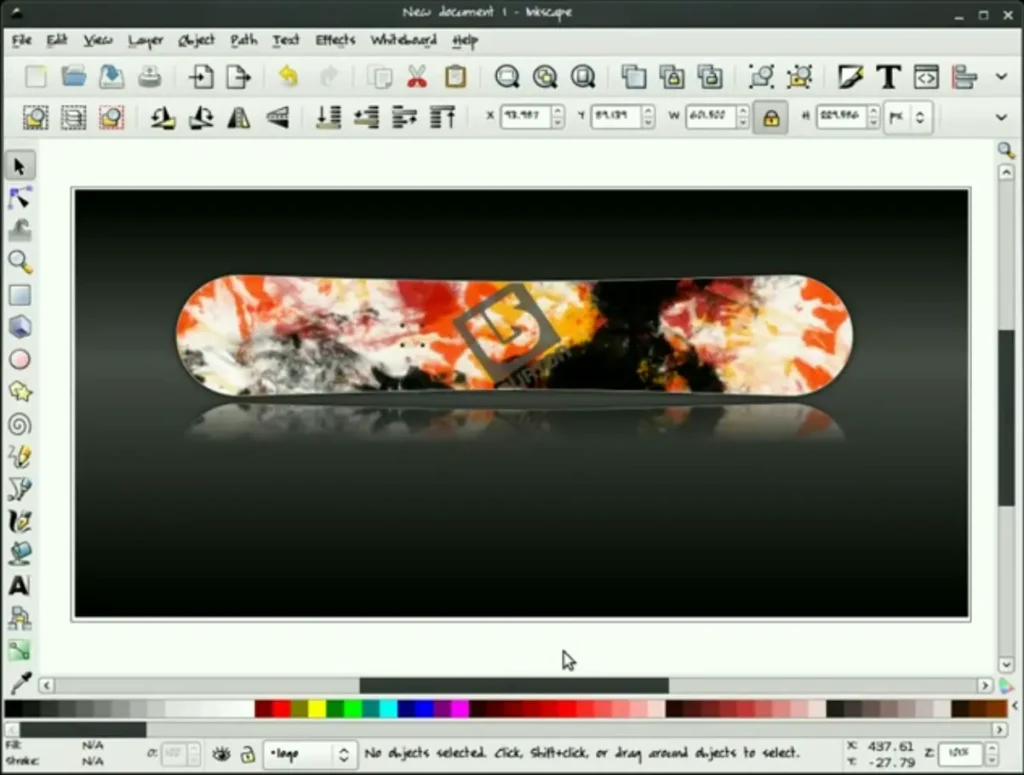The width and height of the screenshot is (1024, 775).
Task: Open Align and Distribute dialog
Action: [964, 77]
